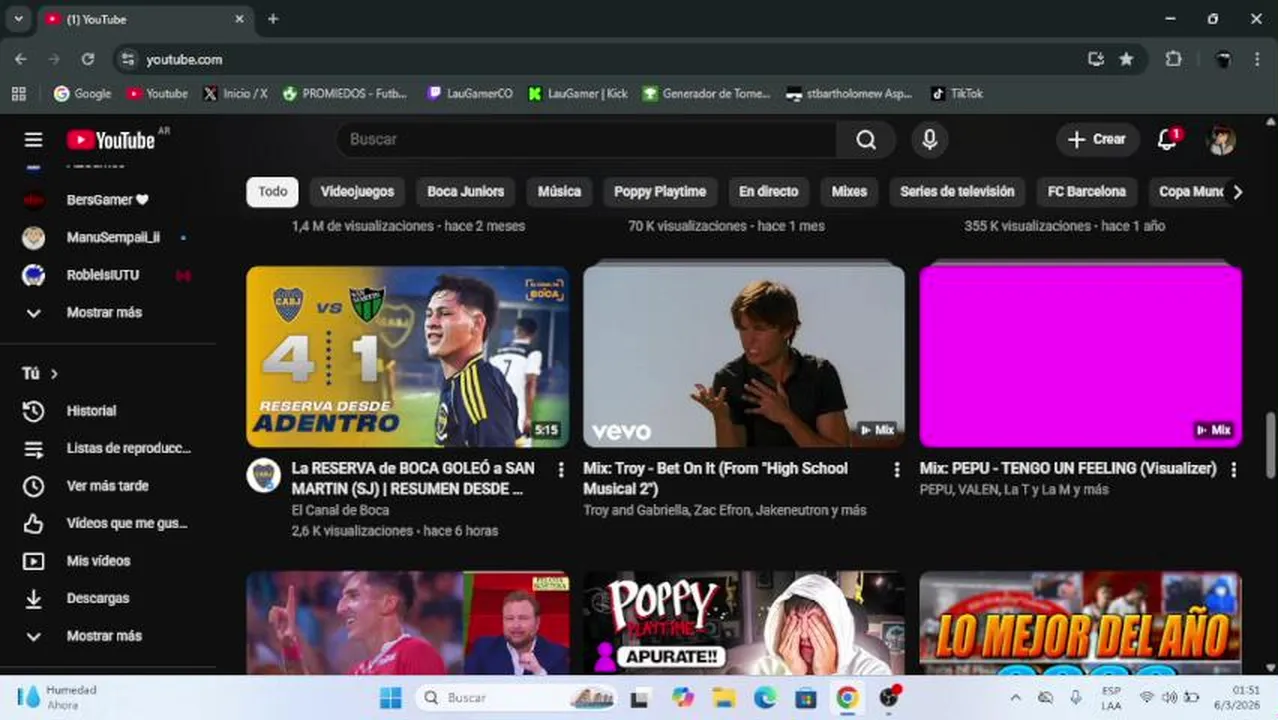Open Mis vídeos in sidebar
This screenshot has width=1278, height=720.
pyautogui.click(x=98, y=561)
